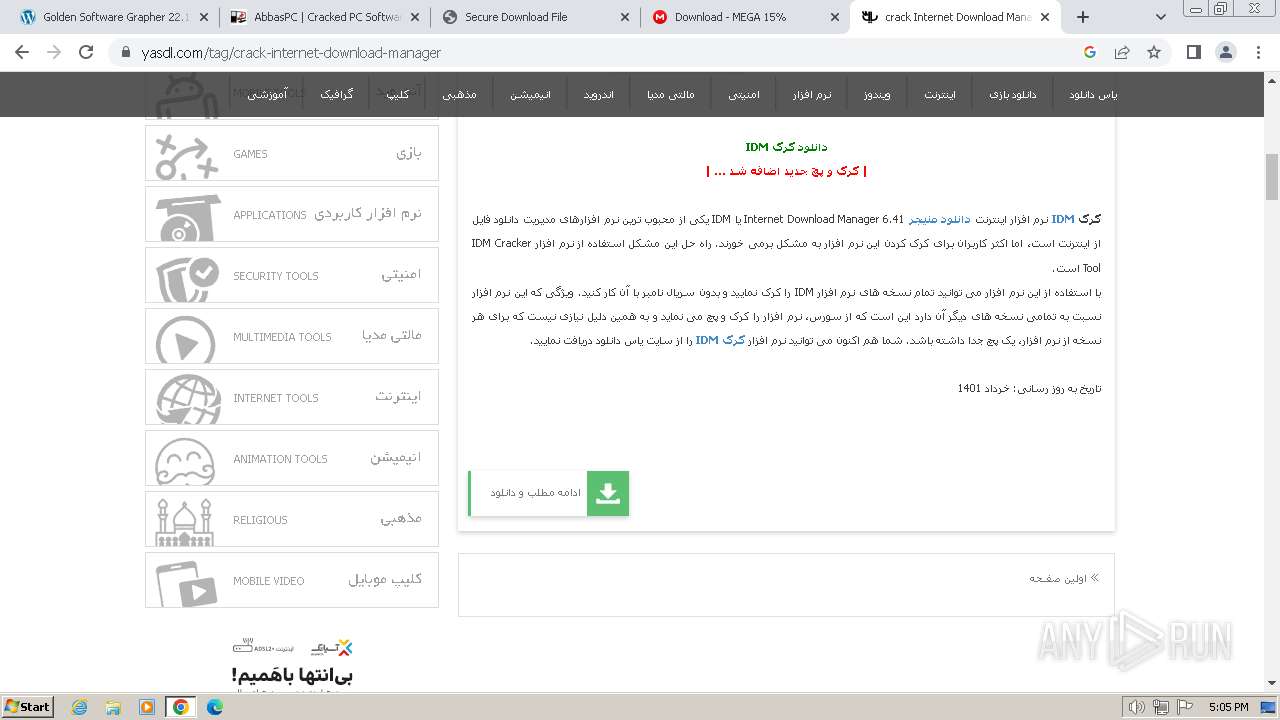Image resolution: width=1280 pixels, height=720 pixels.
Task: Open اندروید nav menu item
Action: 599,94
